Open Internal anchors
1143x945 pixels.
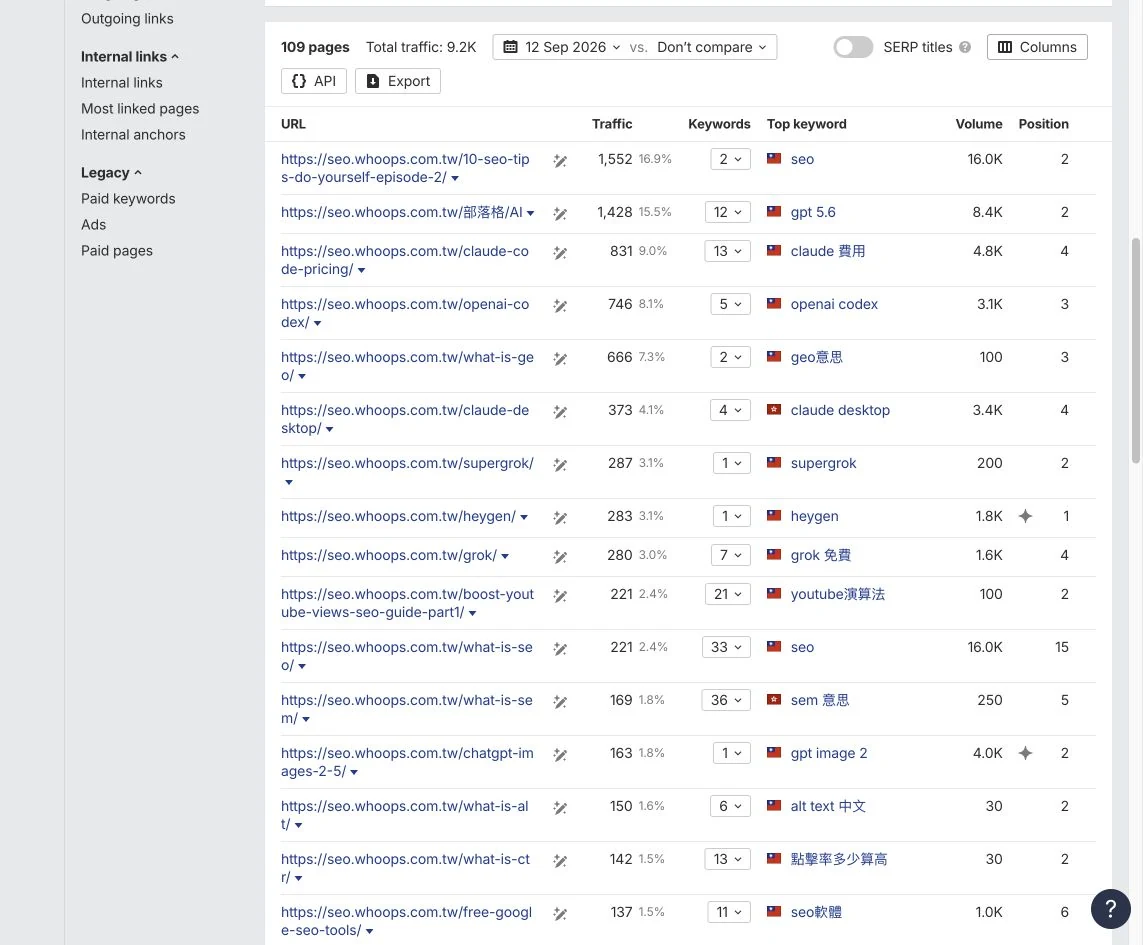133,135
